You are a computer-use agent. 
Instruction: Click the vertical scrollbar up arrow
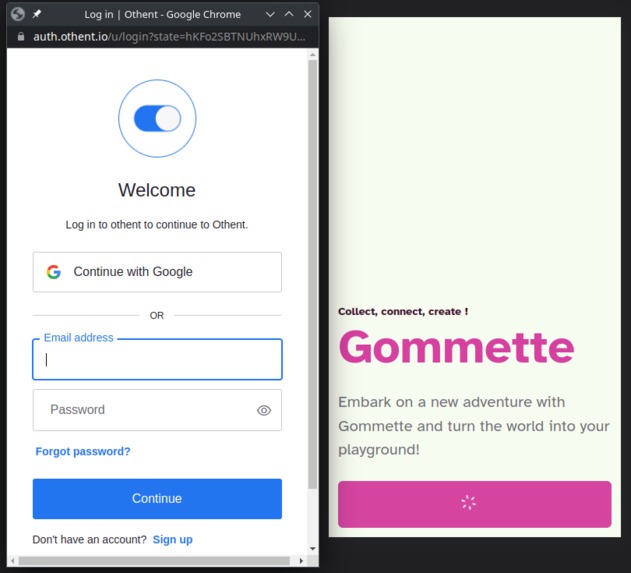(x=313, y=54)
